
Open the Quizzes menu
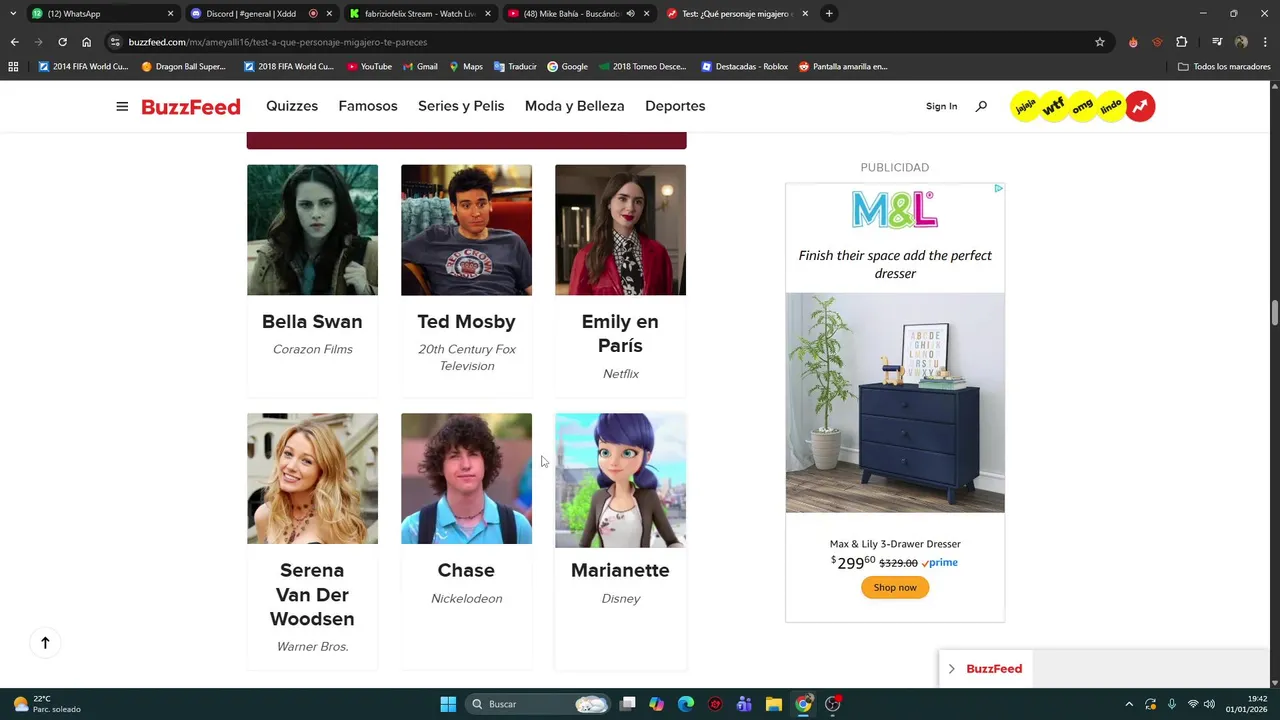(292, 106)
